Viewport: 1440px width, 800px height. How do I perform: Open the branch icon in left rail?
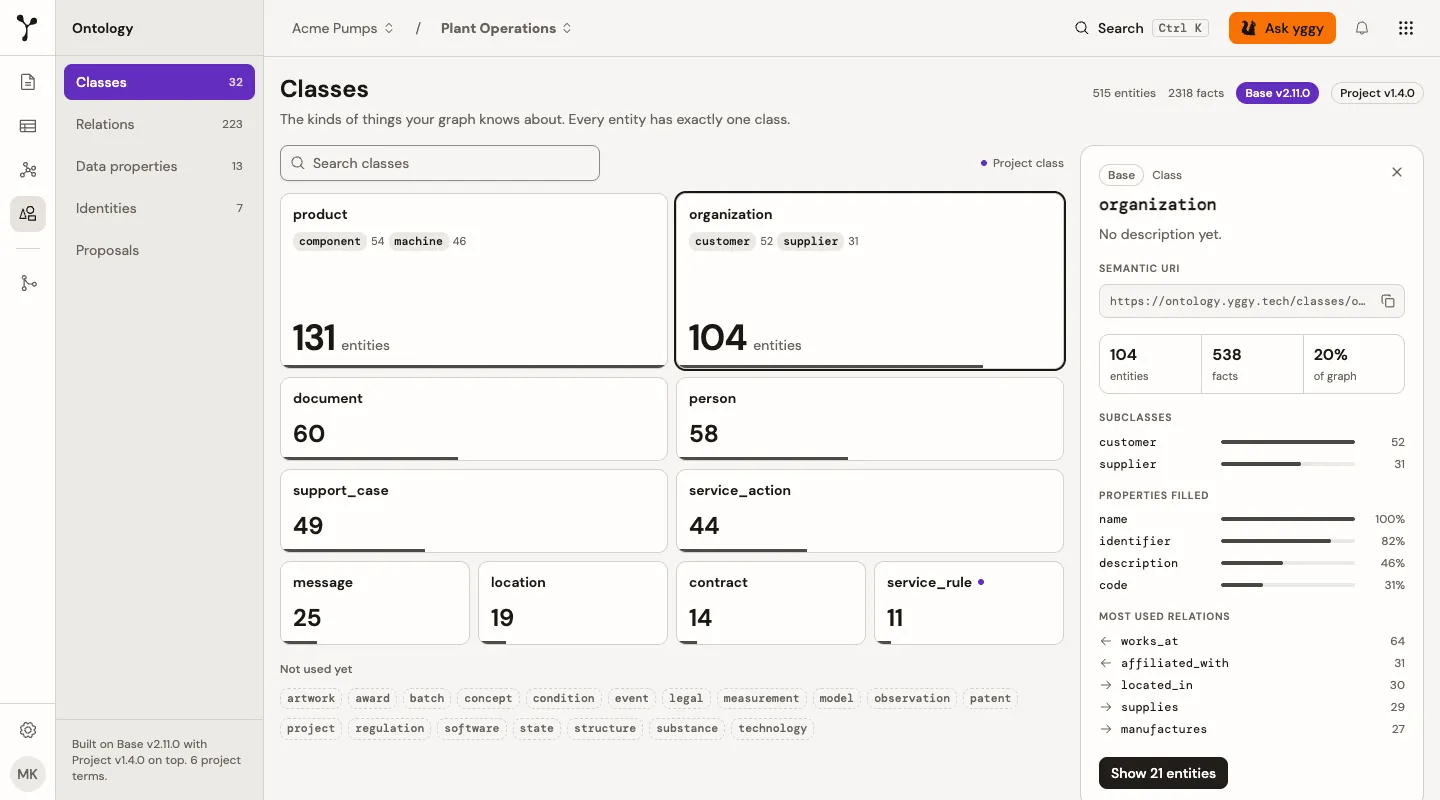pos(28,283)
